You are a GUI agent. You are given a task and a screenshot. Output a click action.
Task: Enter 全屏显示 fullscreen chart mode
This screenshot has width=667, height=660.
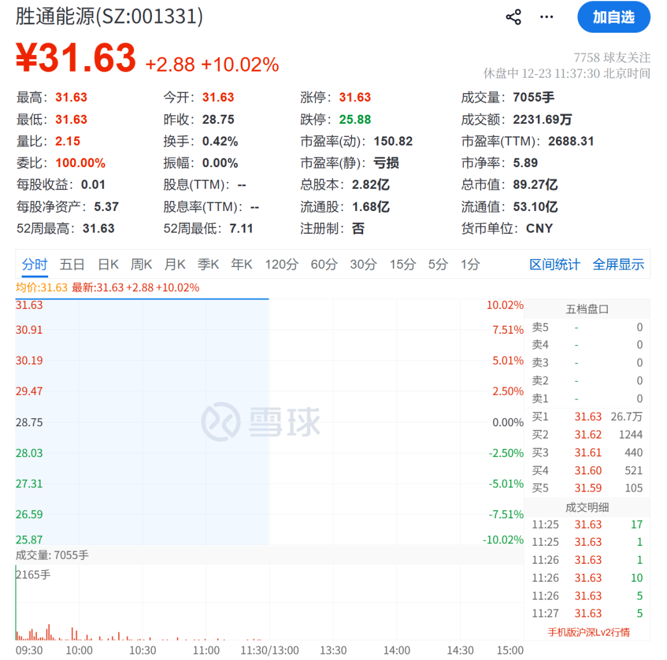[x=618, y=265]
